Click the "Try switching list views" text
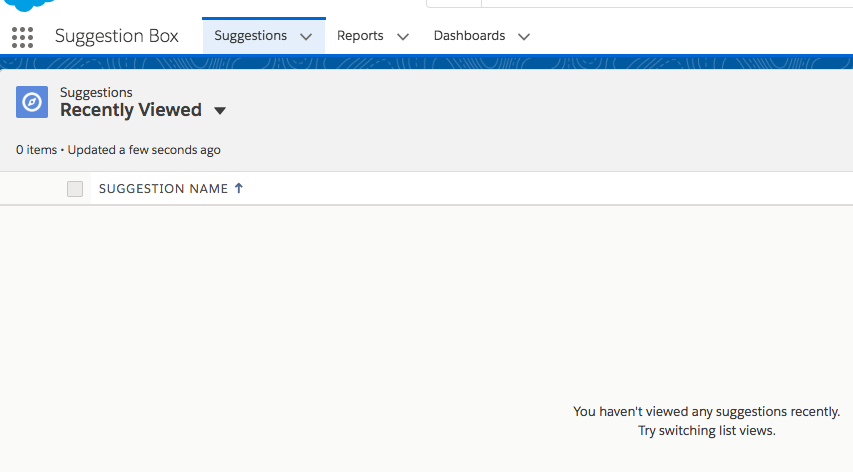Image resolution: width=853 pixels, height=472 pixels. coord(706,430)
